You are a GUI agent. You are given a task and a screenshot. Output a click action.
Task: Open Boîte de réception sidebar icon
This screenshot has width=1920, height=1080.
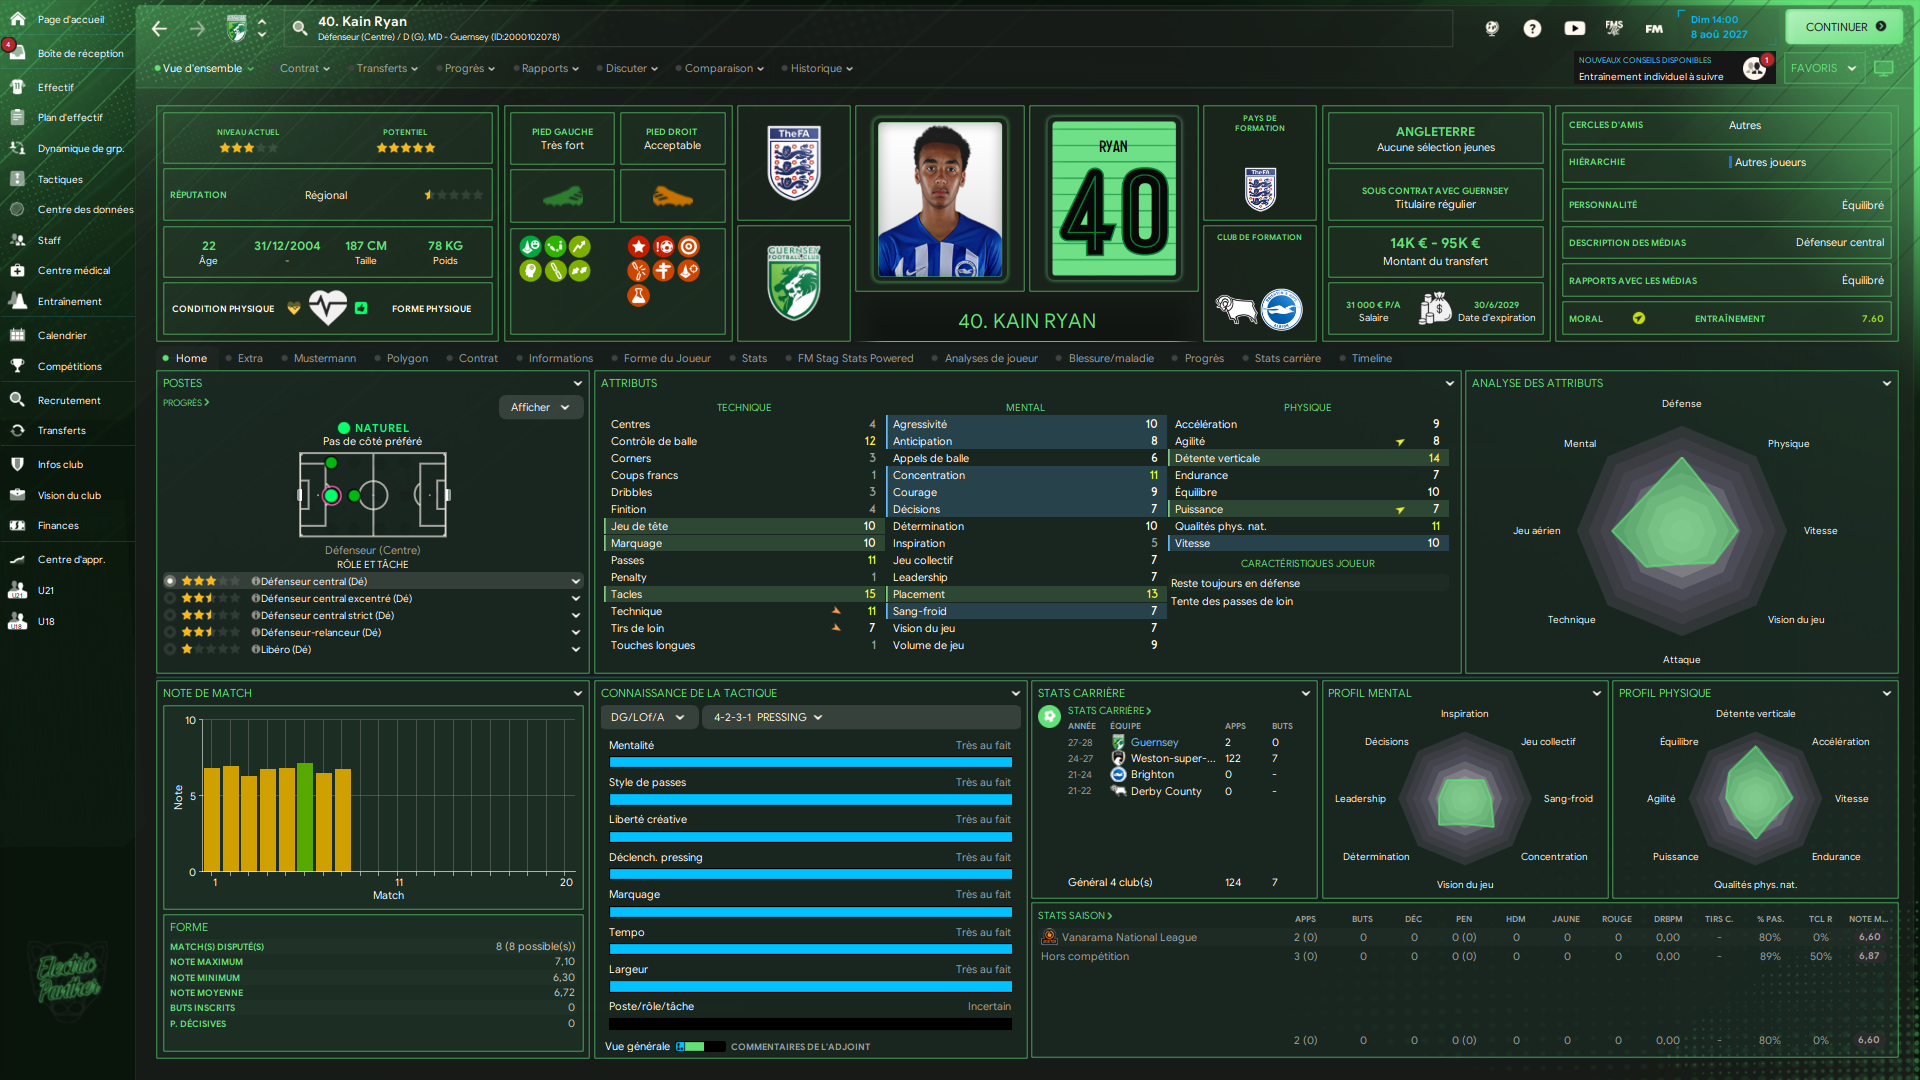tap(17, 53)
